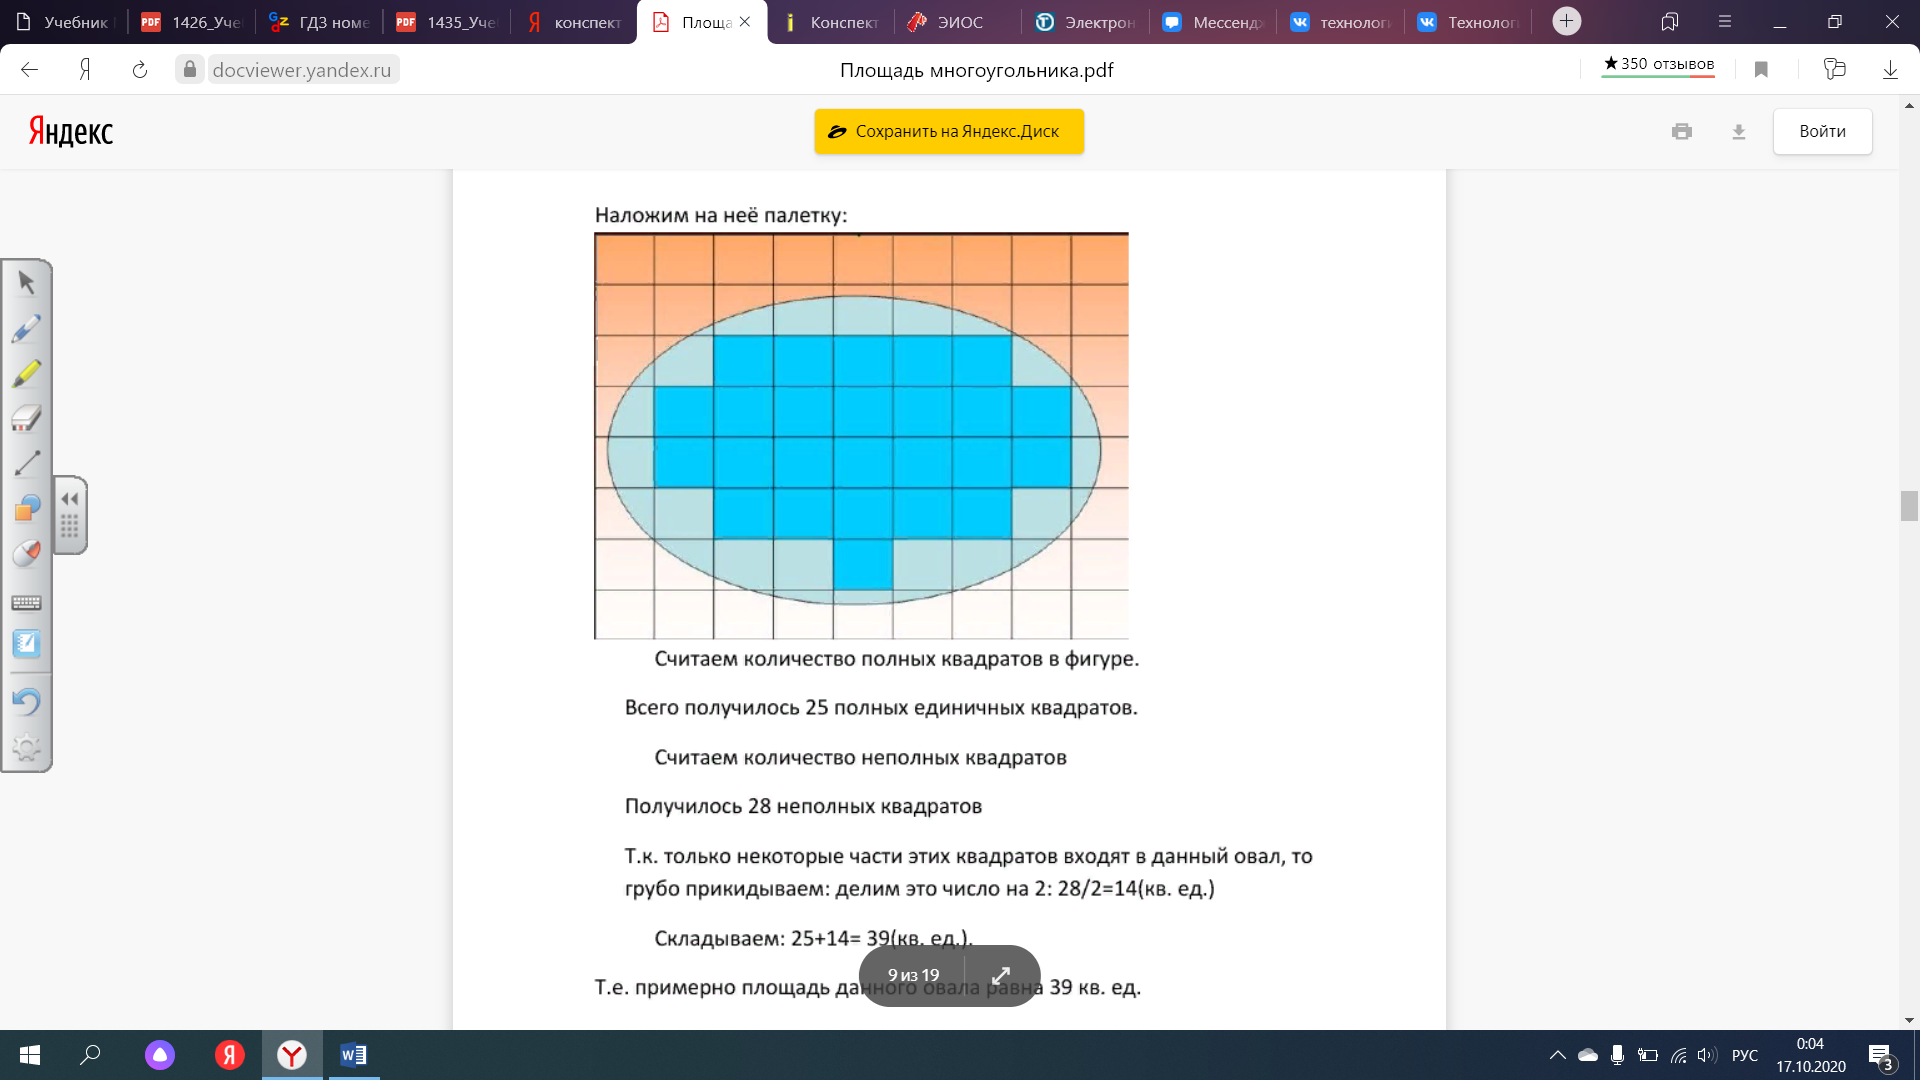The image size is (1920, 1080).
Task: Open the browser extensions icon
Action: 1834,69
